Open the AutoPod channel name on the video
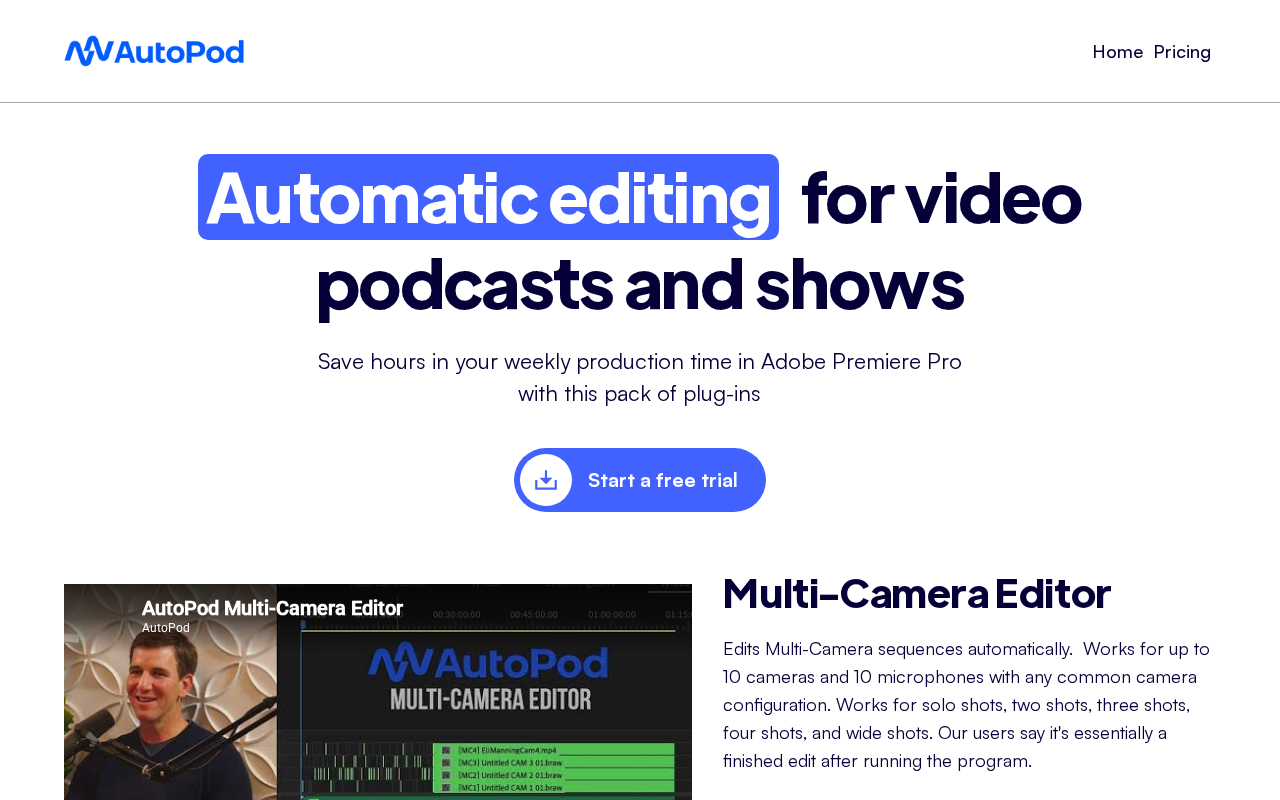The image size is (1280, 800). (x=166, y=628)
